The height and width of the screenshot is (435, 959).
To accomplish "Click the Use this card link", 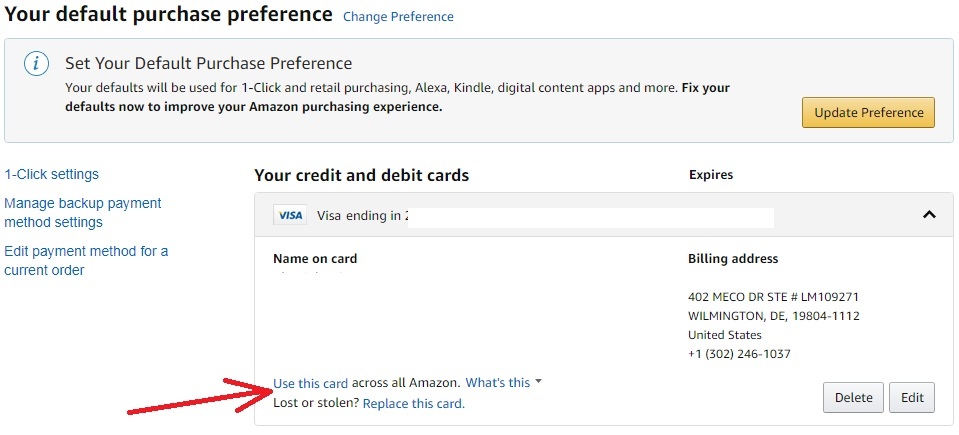I will [x=310, y=383].
